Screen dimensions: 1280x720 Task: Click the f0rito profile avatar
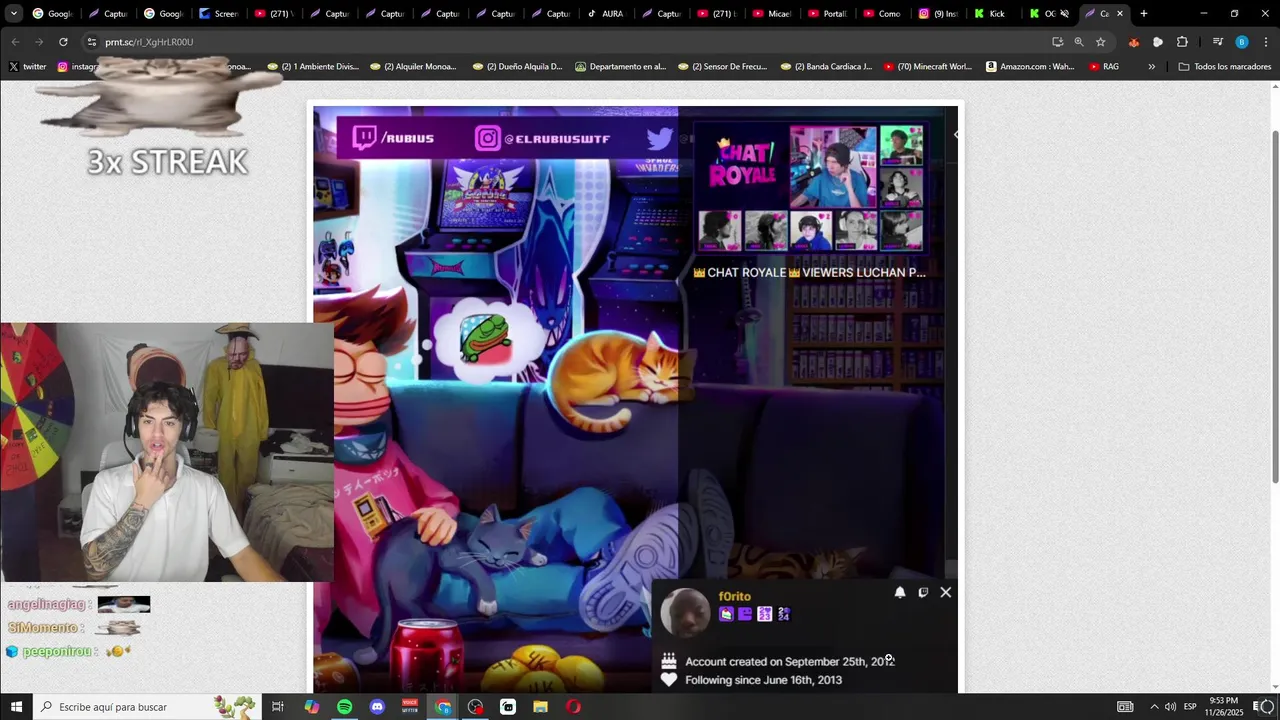click(x=686, y=612)
